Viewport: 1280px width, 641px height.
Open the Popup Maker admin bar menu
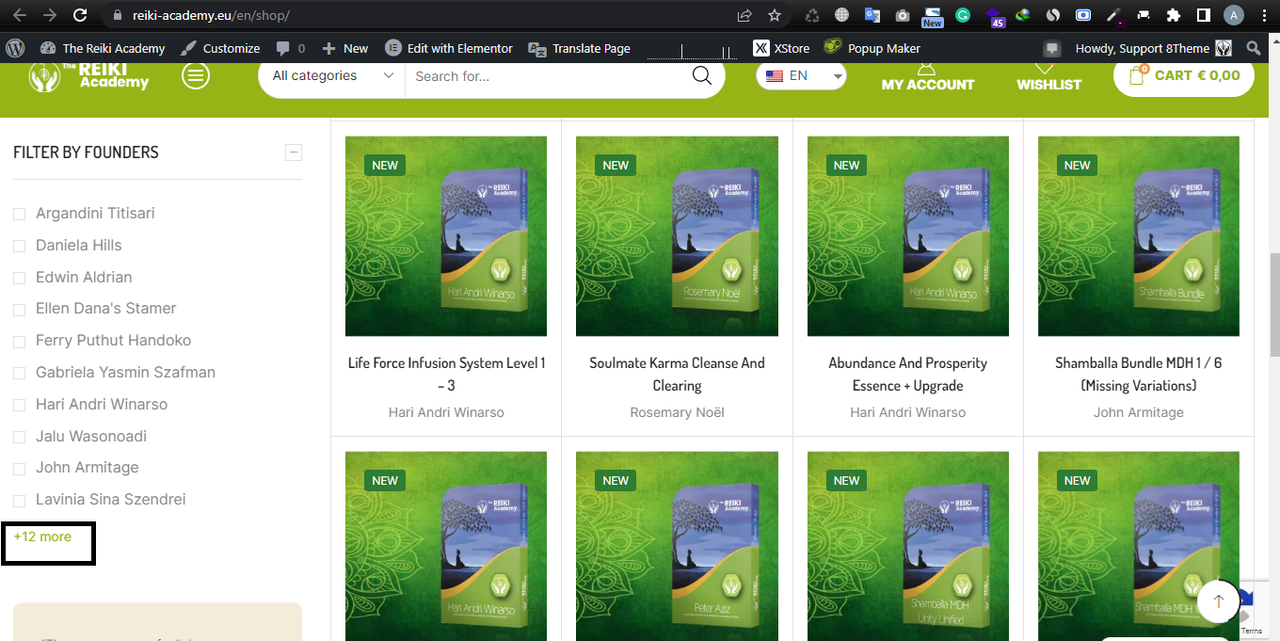[x=872, y=48]
